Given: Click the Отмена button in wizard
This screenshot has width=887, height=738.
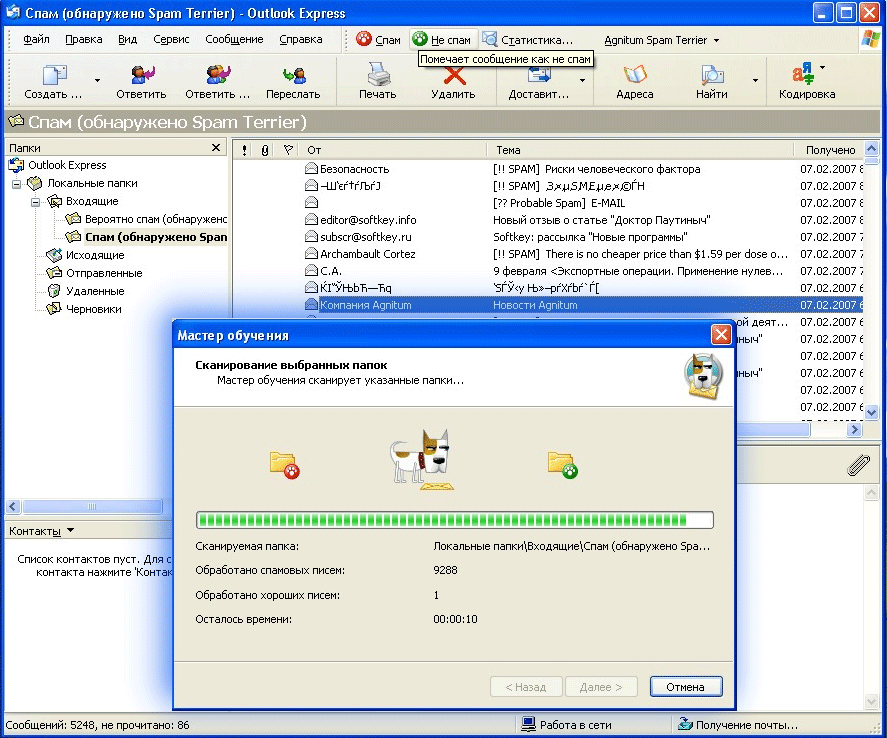Looking at the screenshot, I should coord(686,687).
